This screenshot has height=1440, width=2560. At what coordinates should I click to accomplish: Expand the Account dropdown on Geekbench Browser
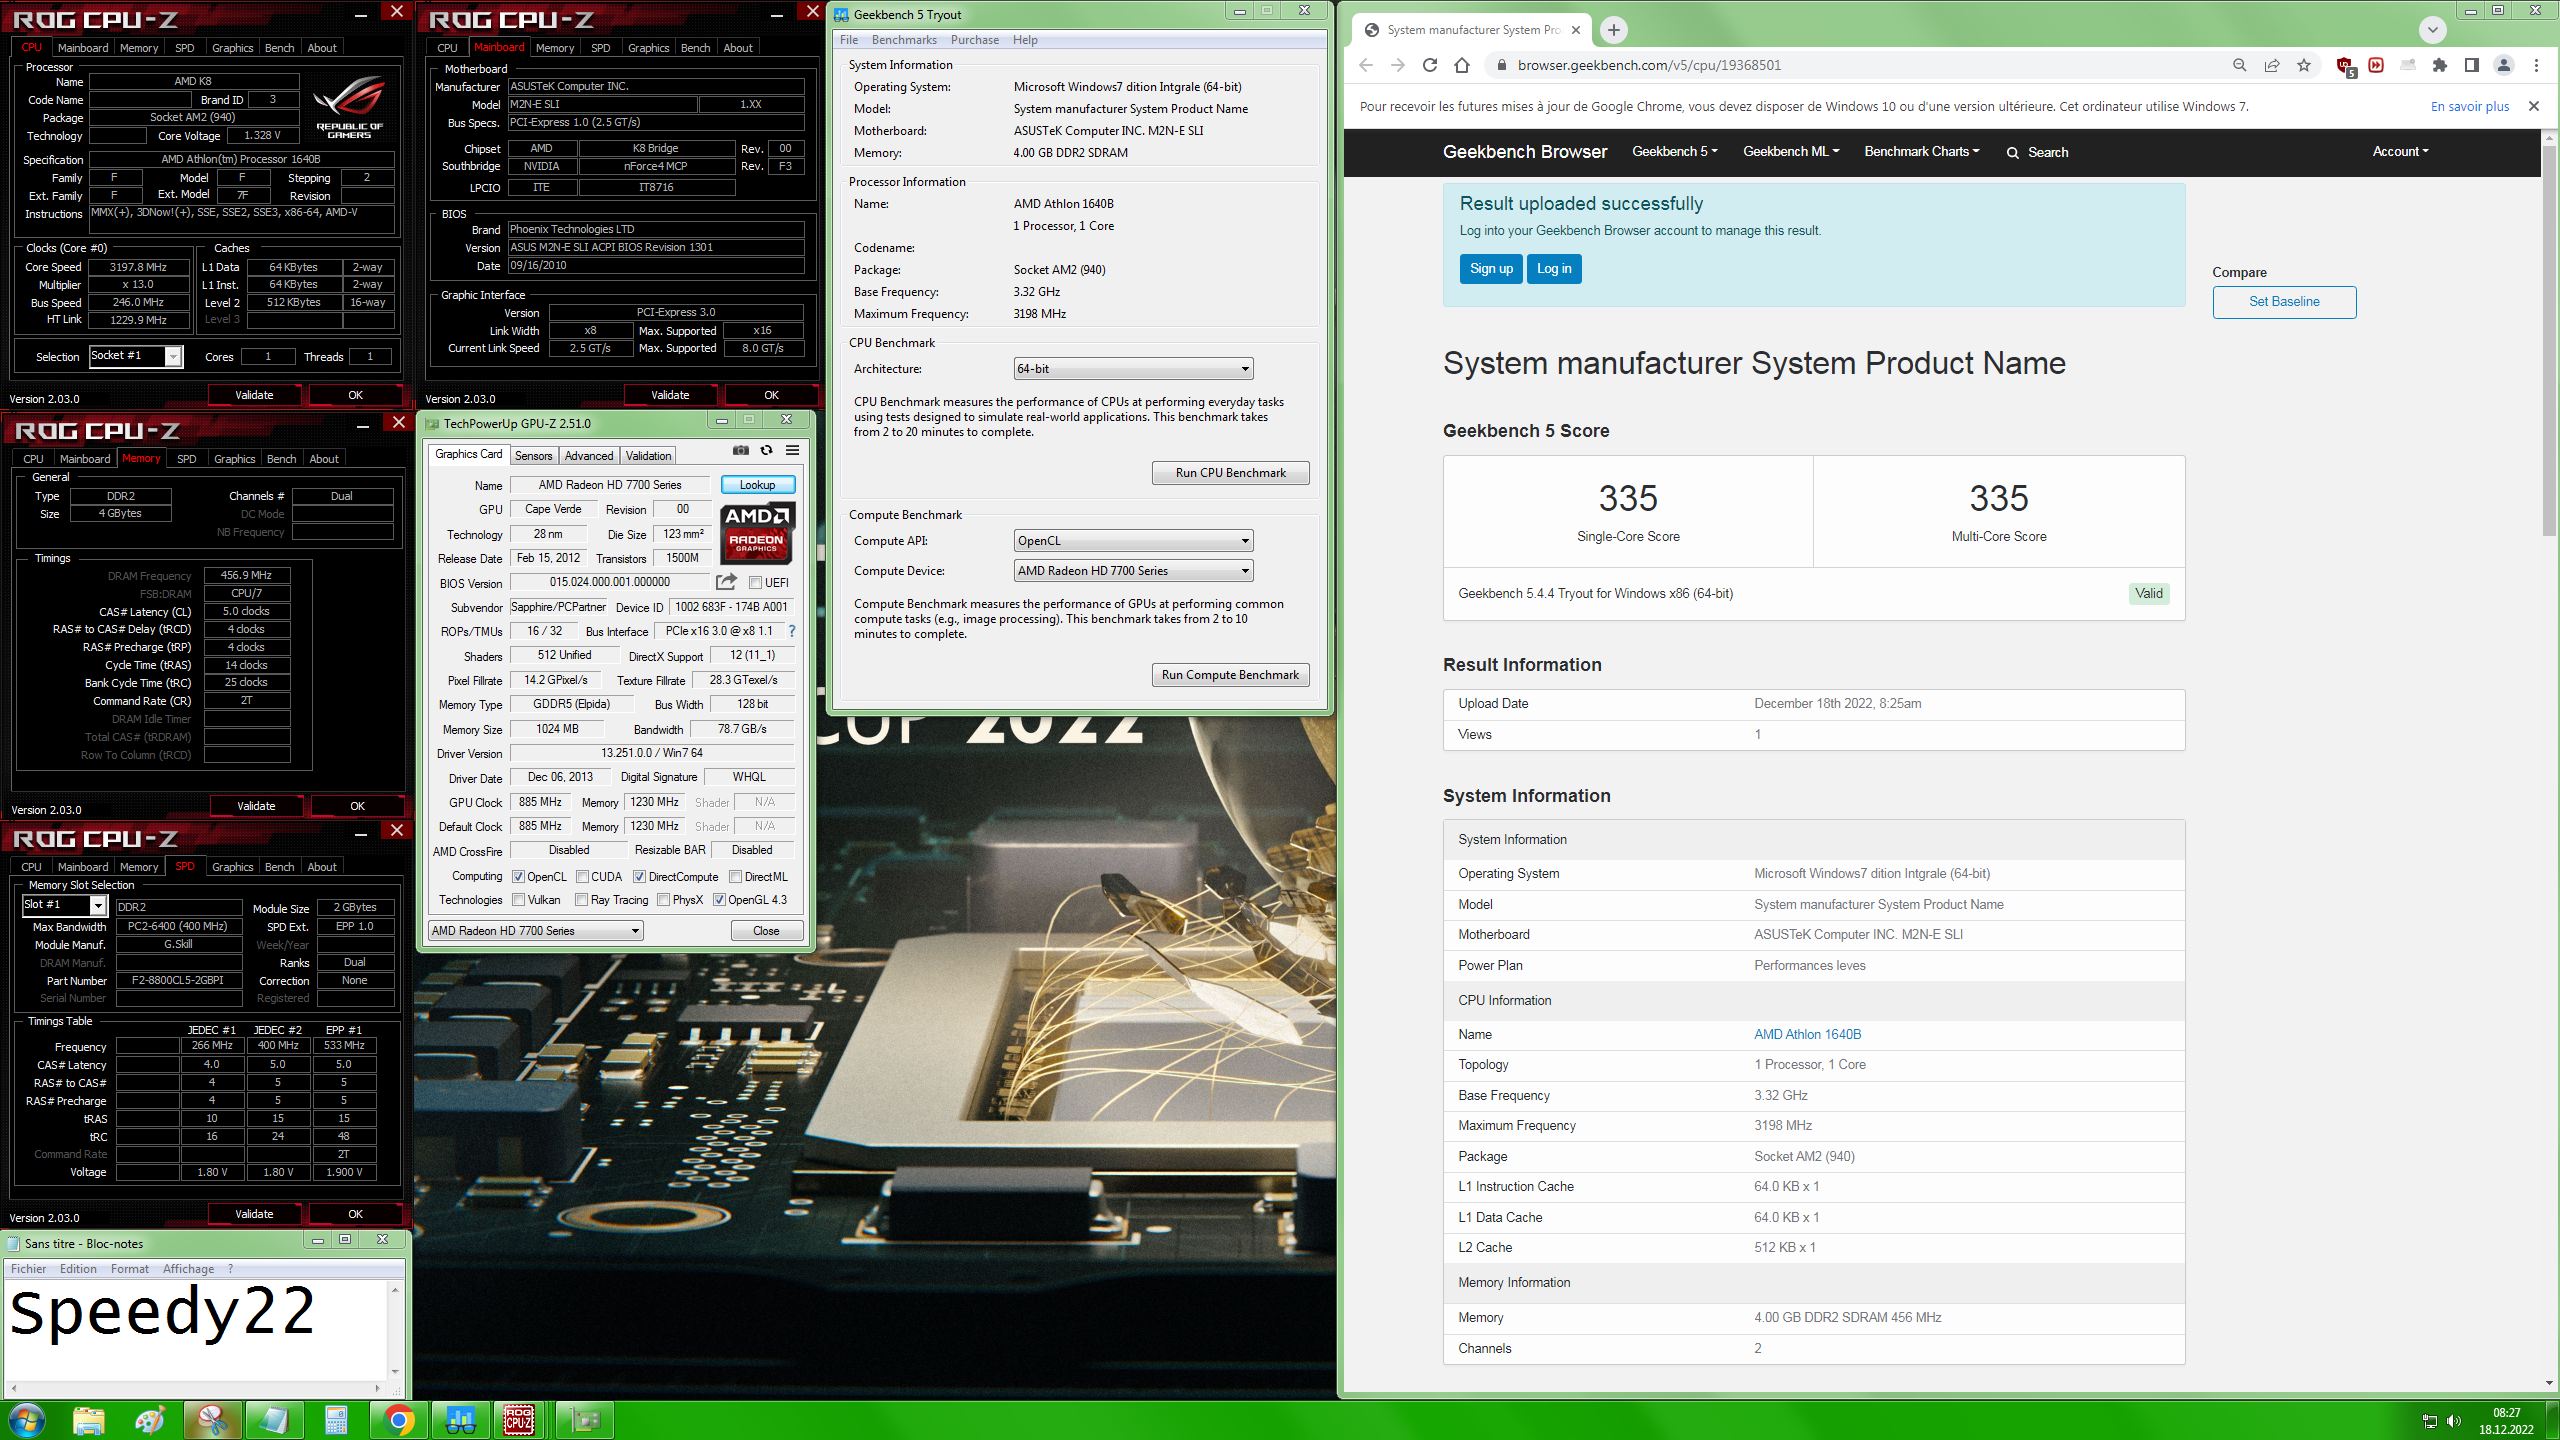[x=2400, y=152]
